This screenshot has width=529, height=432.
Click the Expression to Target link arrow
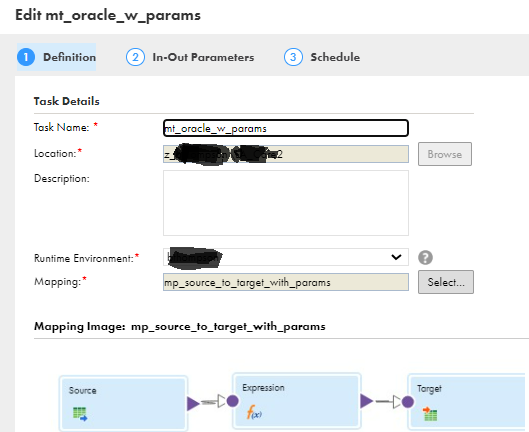388,402
